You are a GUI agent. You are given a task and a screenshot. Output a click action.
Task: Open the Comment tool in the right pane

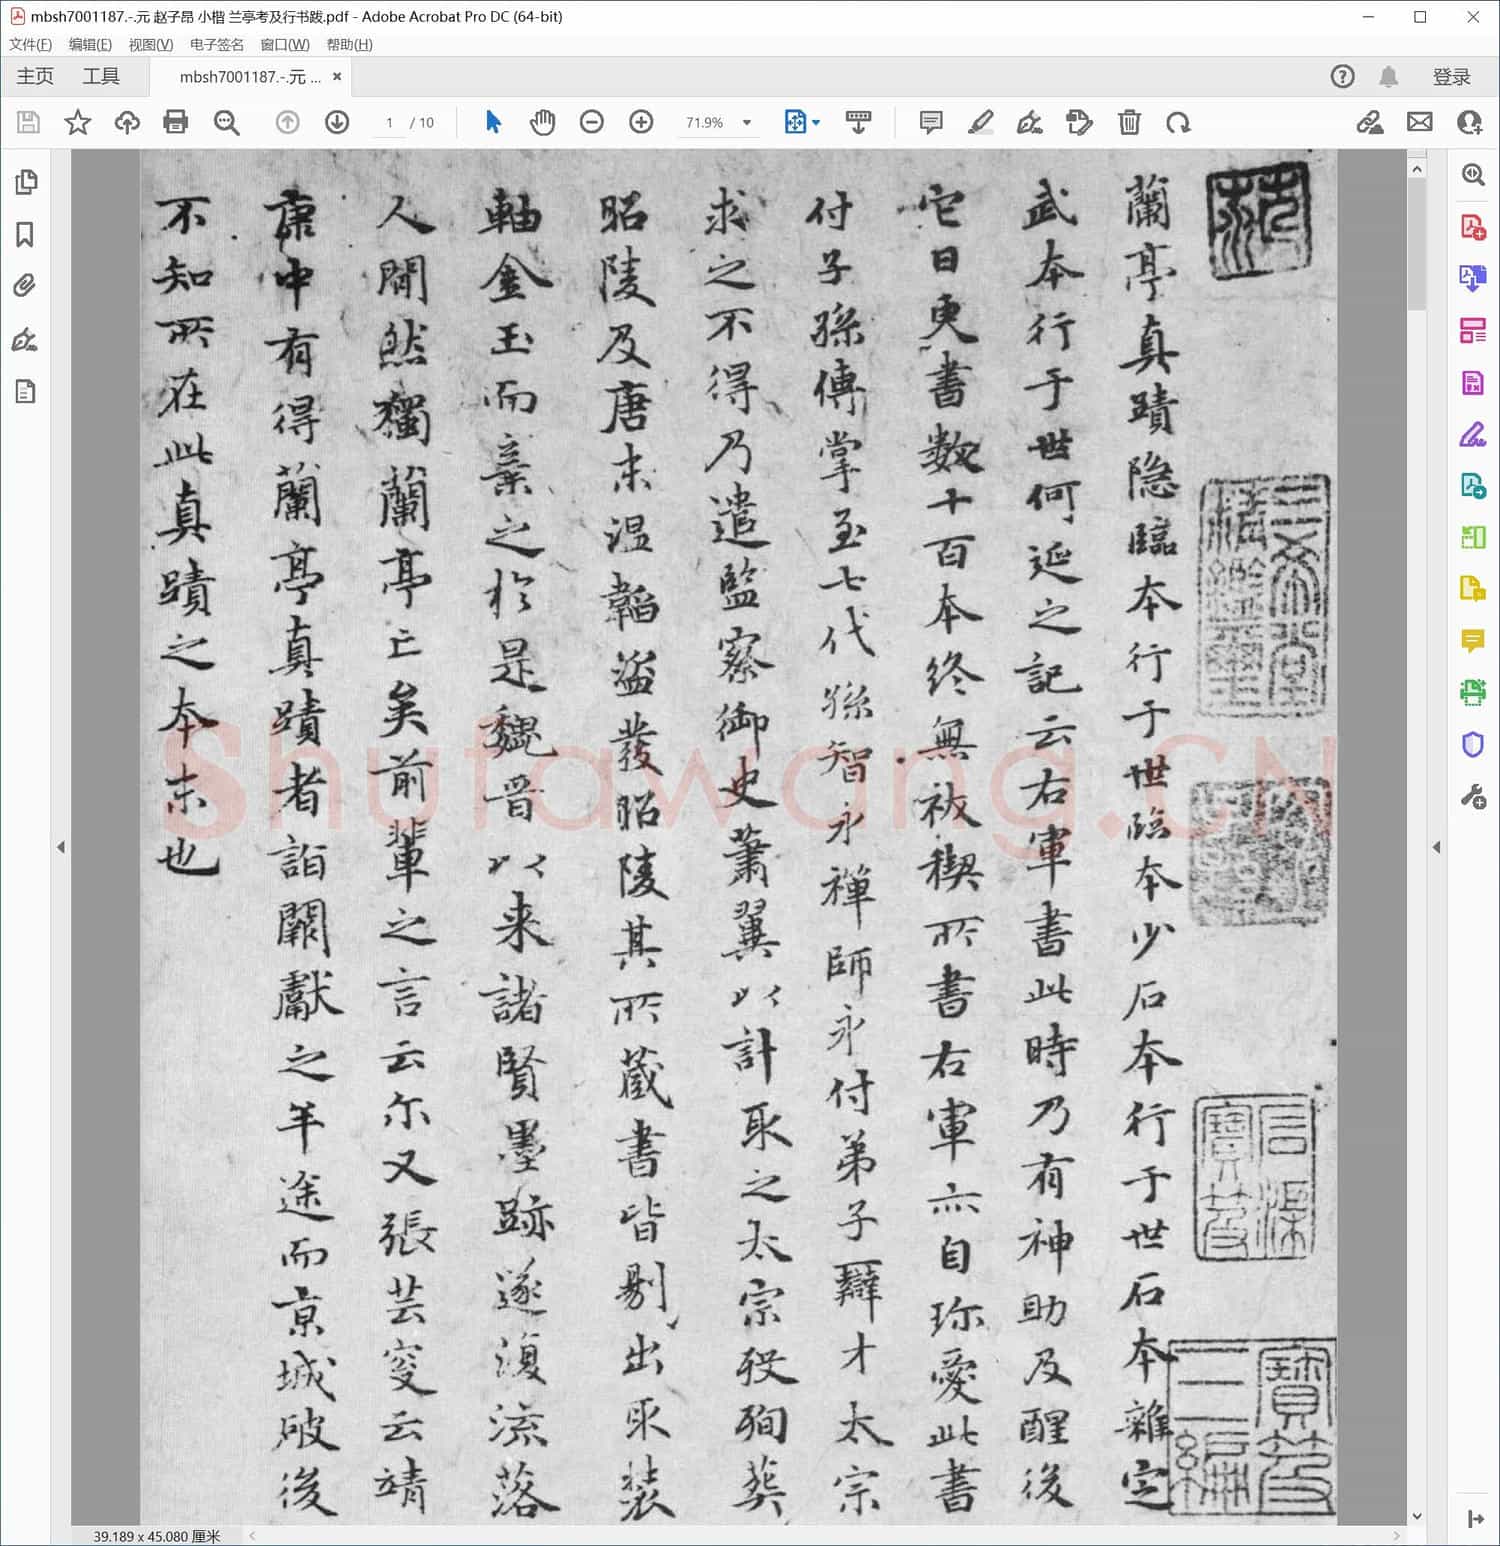pyautogui.click(x=1472, y=641)
